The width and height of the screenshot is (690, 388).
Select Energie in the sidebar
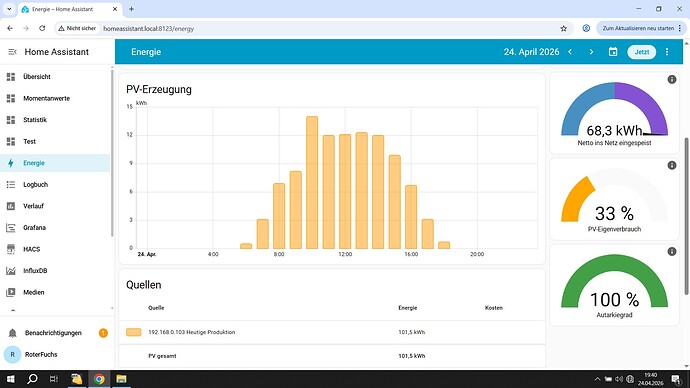coord(55,163)
